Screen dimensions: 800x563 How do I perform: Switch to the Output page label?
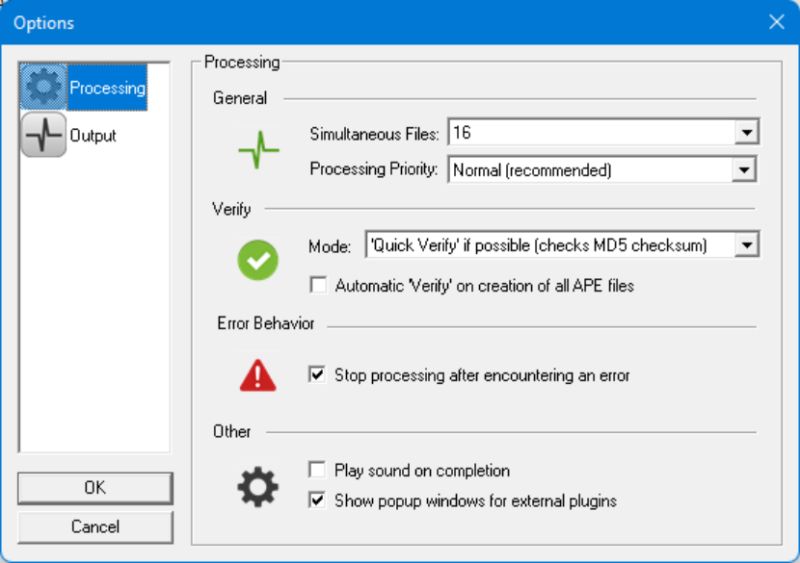[93, 135]
